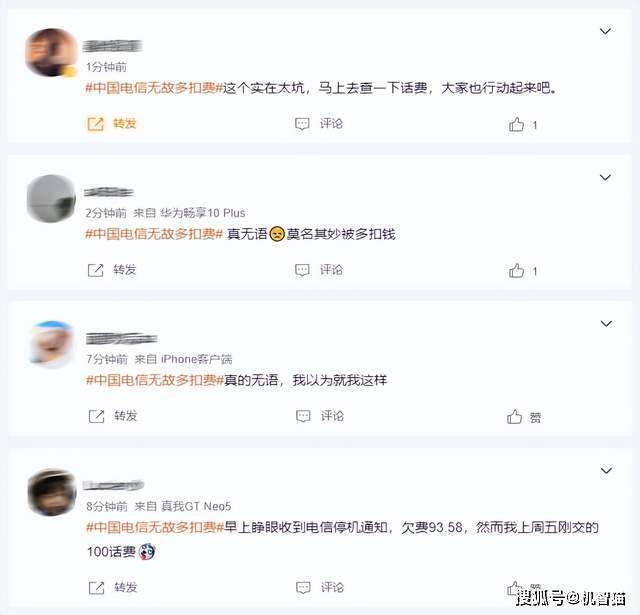This screenshot has width=640, height=615.
Task: Click repost icon on the 1分钟前 post
Action: click(x=96, y=124)
